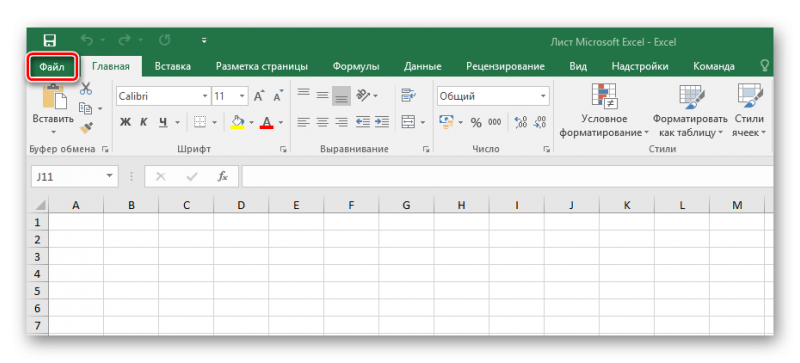This screenshot has width=800, height=363.
Task: Apply the percent style format
Action: (x=476, y=123)
